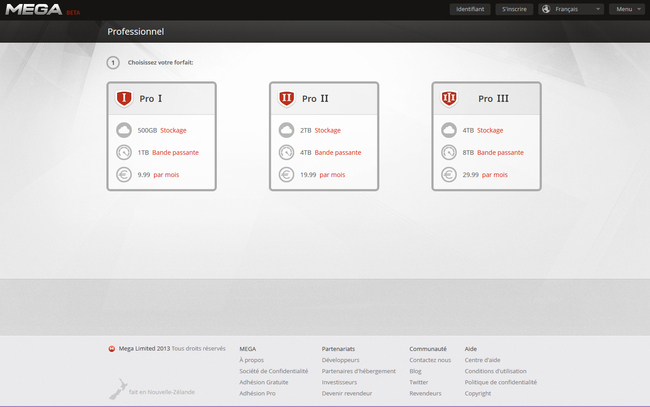Open the Centre d'aide link
Screen dimensions: 650x407
click(x=483, y=360)
